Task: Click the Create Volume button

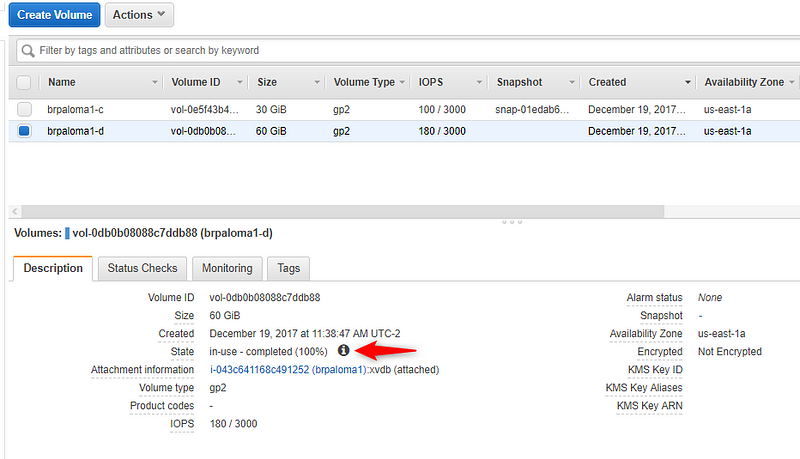Action: click(55, 15)
